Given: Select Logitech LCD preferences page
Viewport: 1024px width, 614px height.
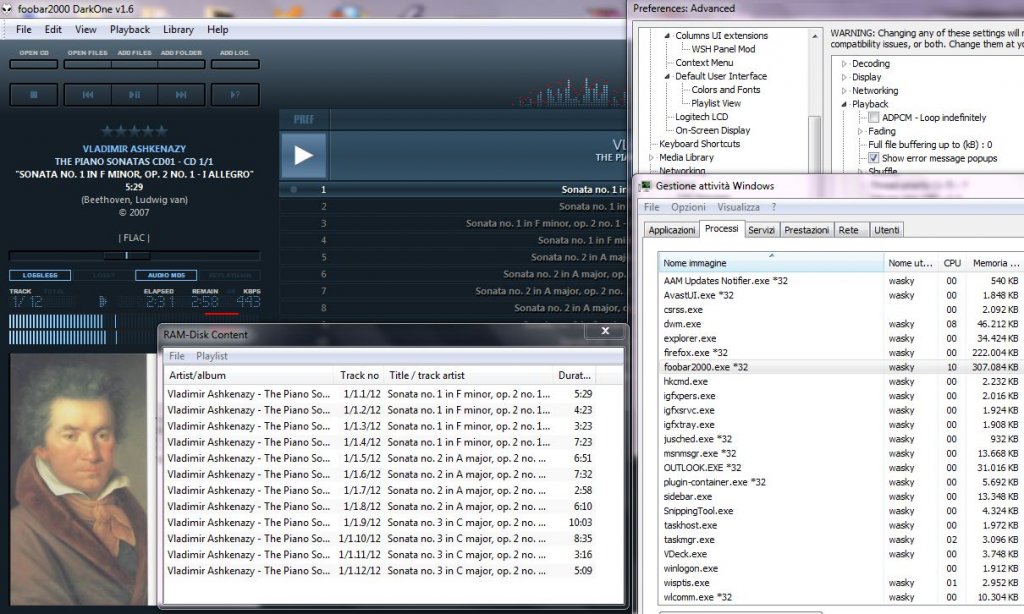Looking at the screenshot, I should (x=701, y=117).
